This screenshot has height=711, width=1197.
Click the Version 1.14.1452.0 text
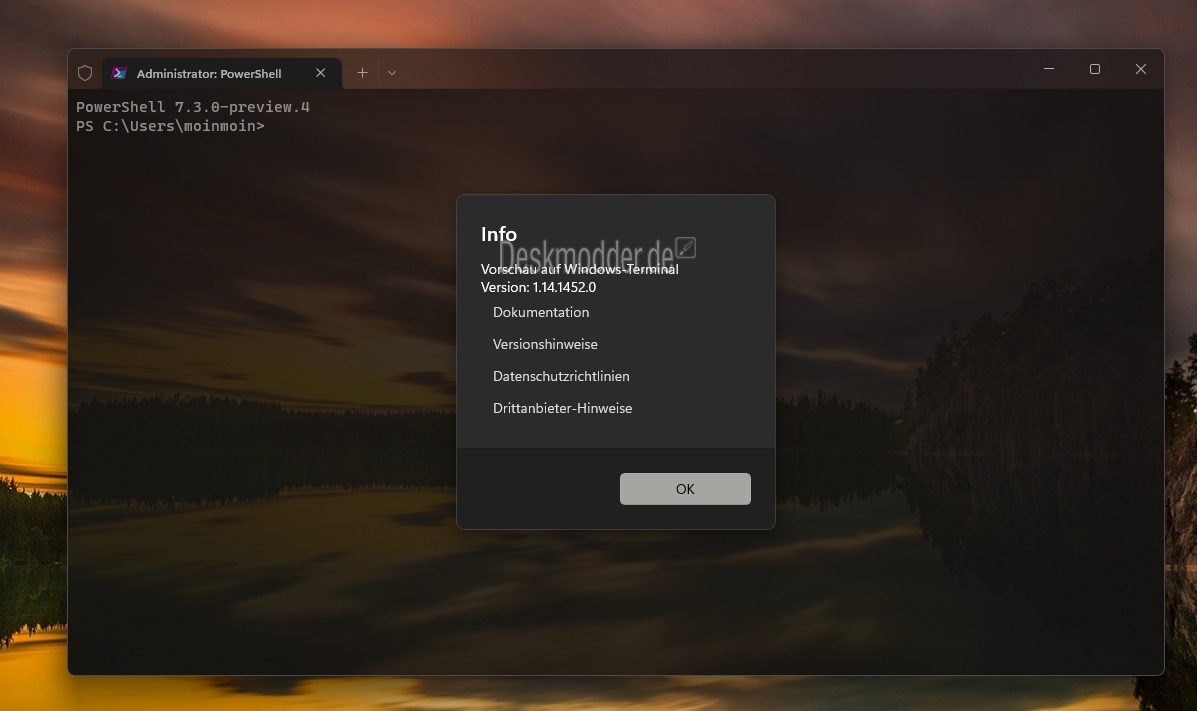click(x=538, y=287)
